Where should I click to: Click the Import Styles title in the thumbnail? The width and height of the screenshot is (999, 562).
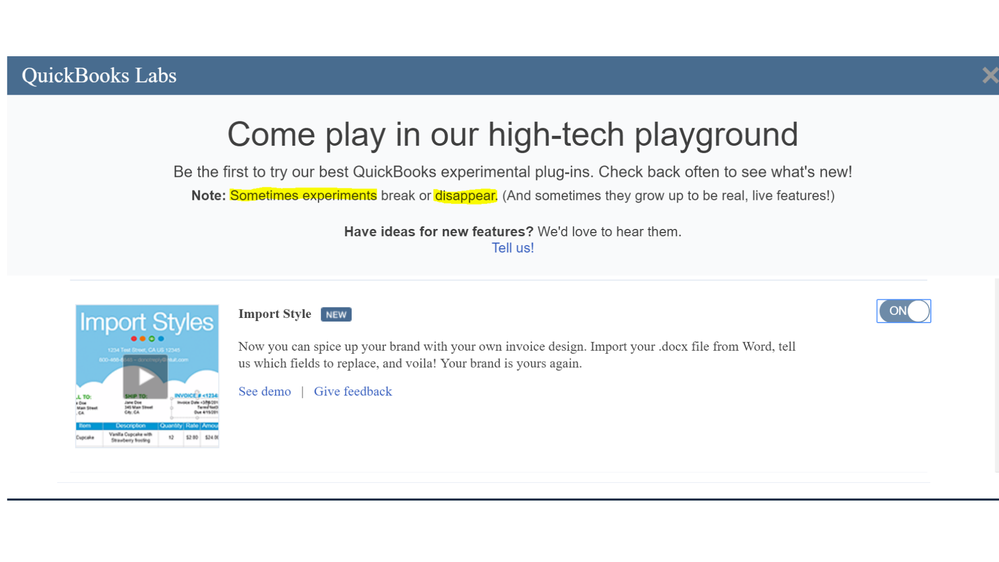pyautogui.click(x=147, y=322)
